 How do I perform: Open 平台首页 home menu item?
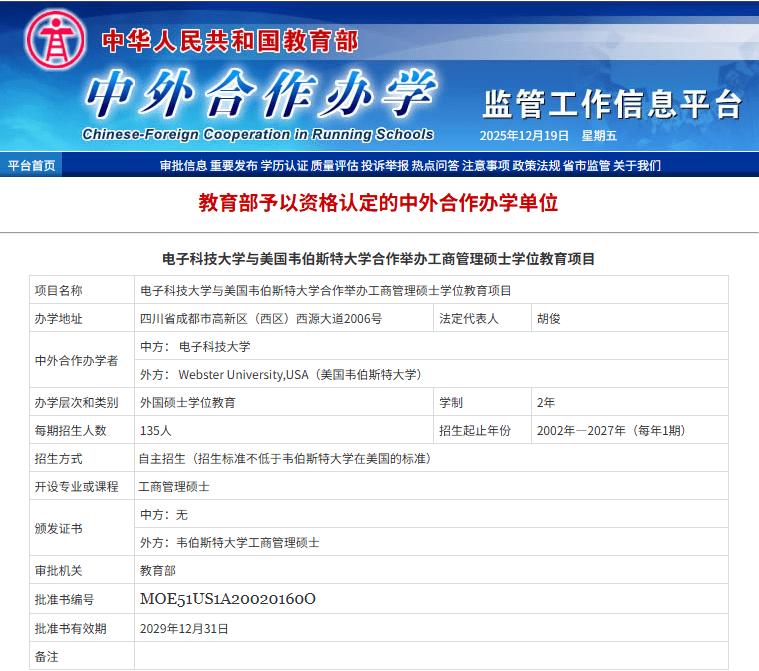(x=31, y=166)
